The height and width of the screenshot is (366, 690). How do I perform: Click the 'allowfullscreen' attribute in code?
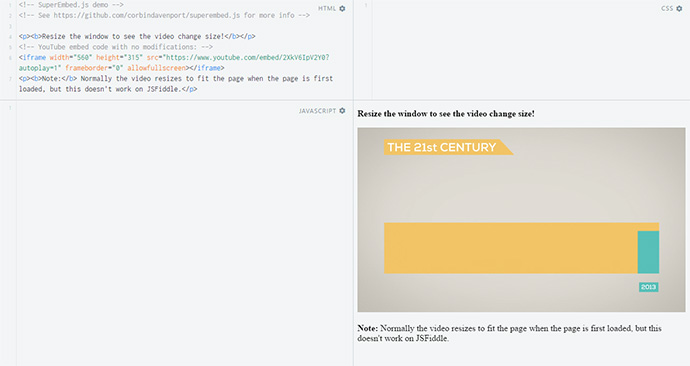[157, 68]
